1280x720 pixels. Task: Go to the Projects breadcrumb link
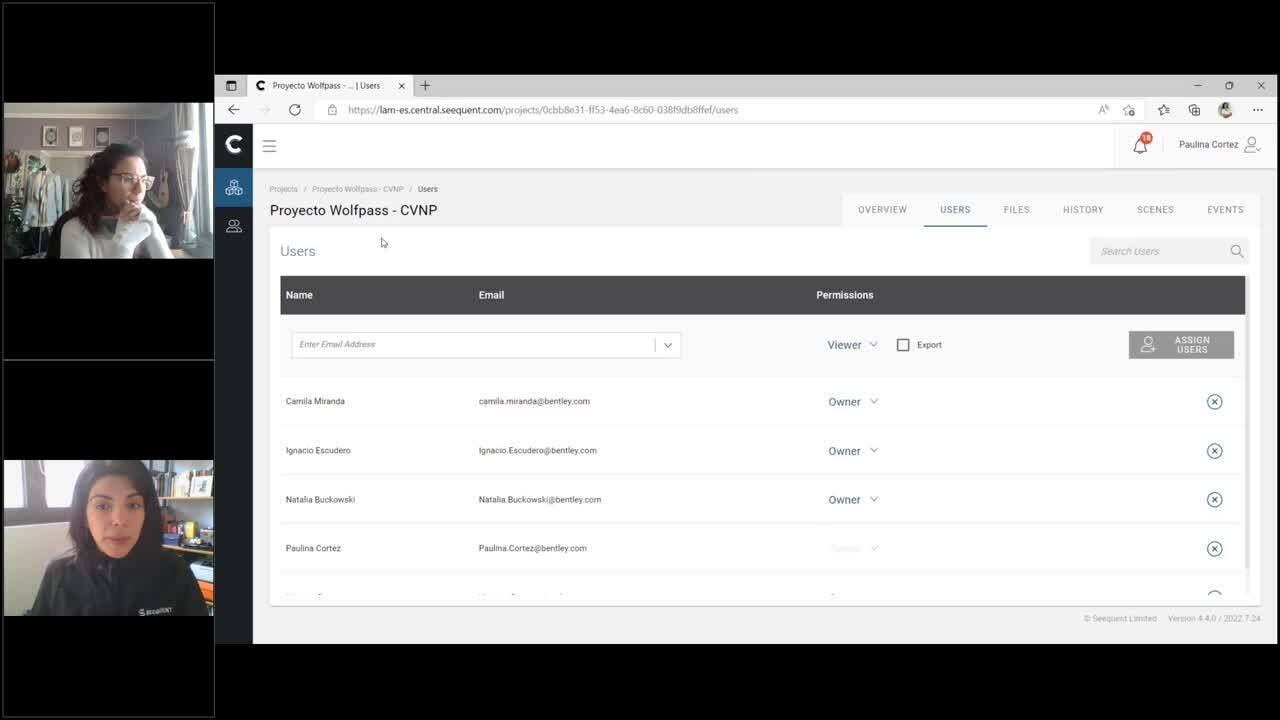[283, 189]
